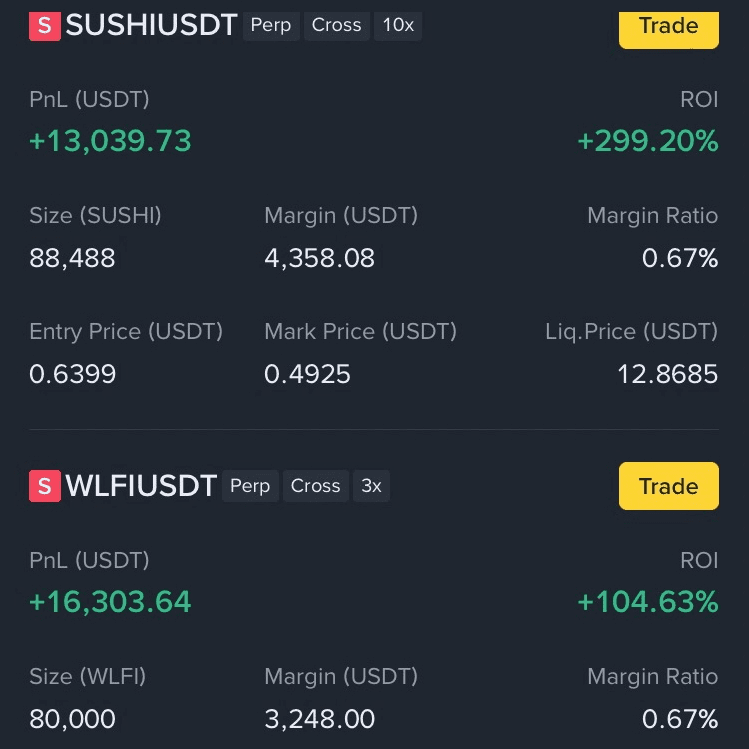Tap the SUSHIUSDT Perp tag

click(271, 25)
